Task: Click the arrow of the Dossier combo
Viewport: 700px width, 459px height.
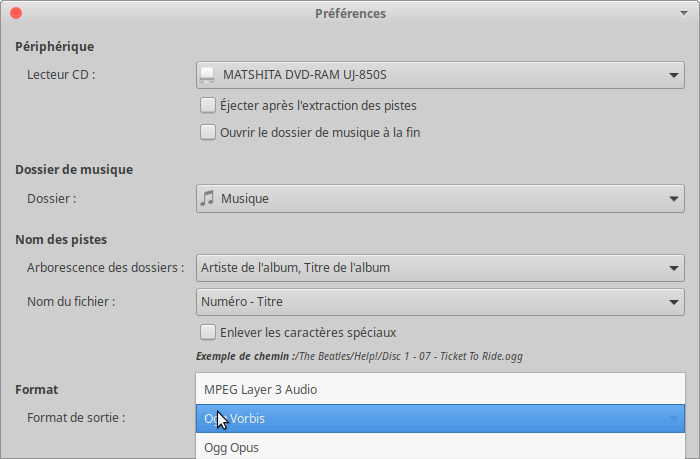Action: tap(674, 199)
